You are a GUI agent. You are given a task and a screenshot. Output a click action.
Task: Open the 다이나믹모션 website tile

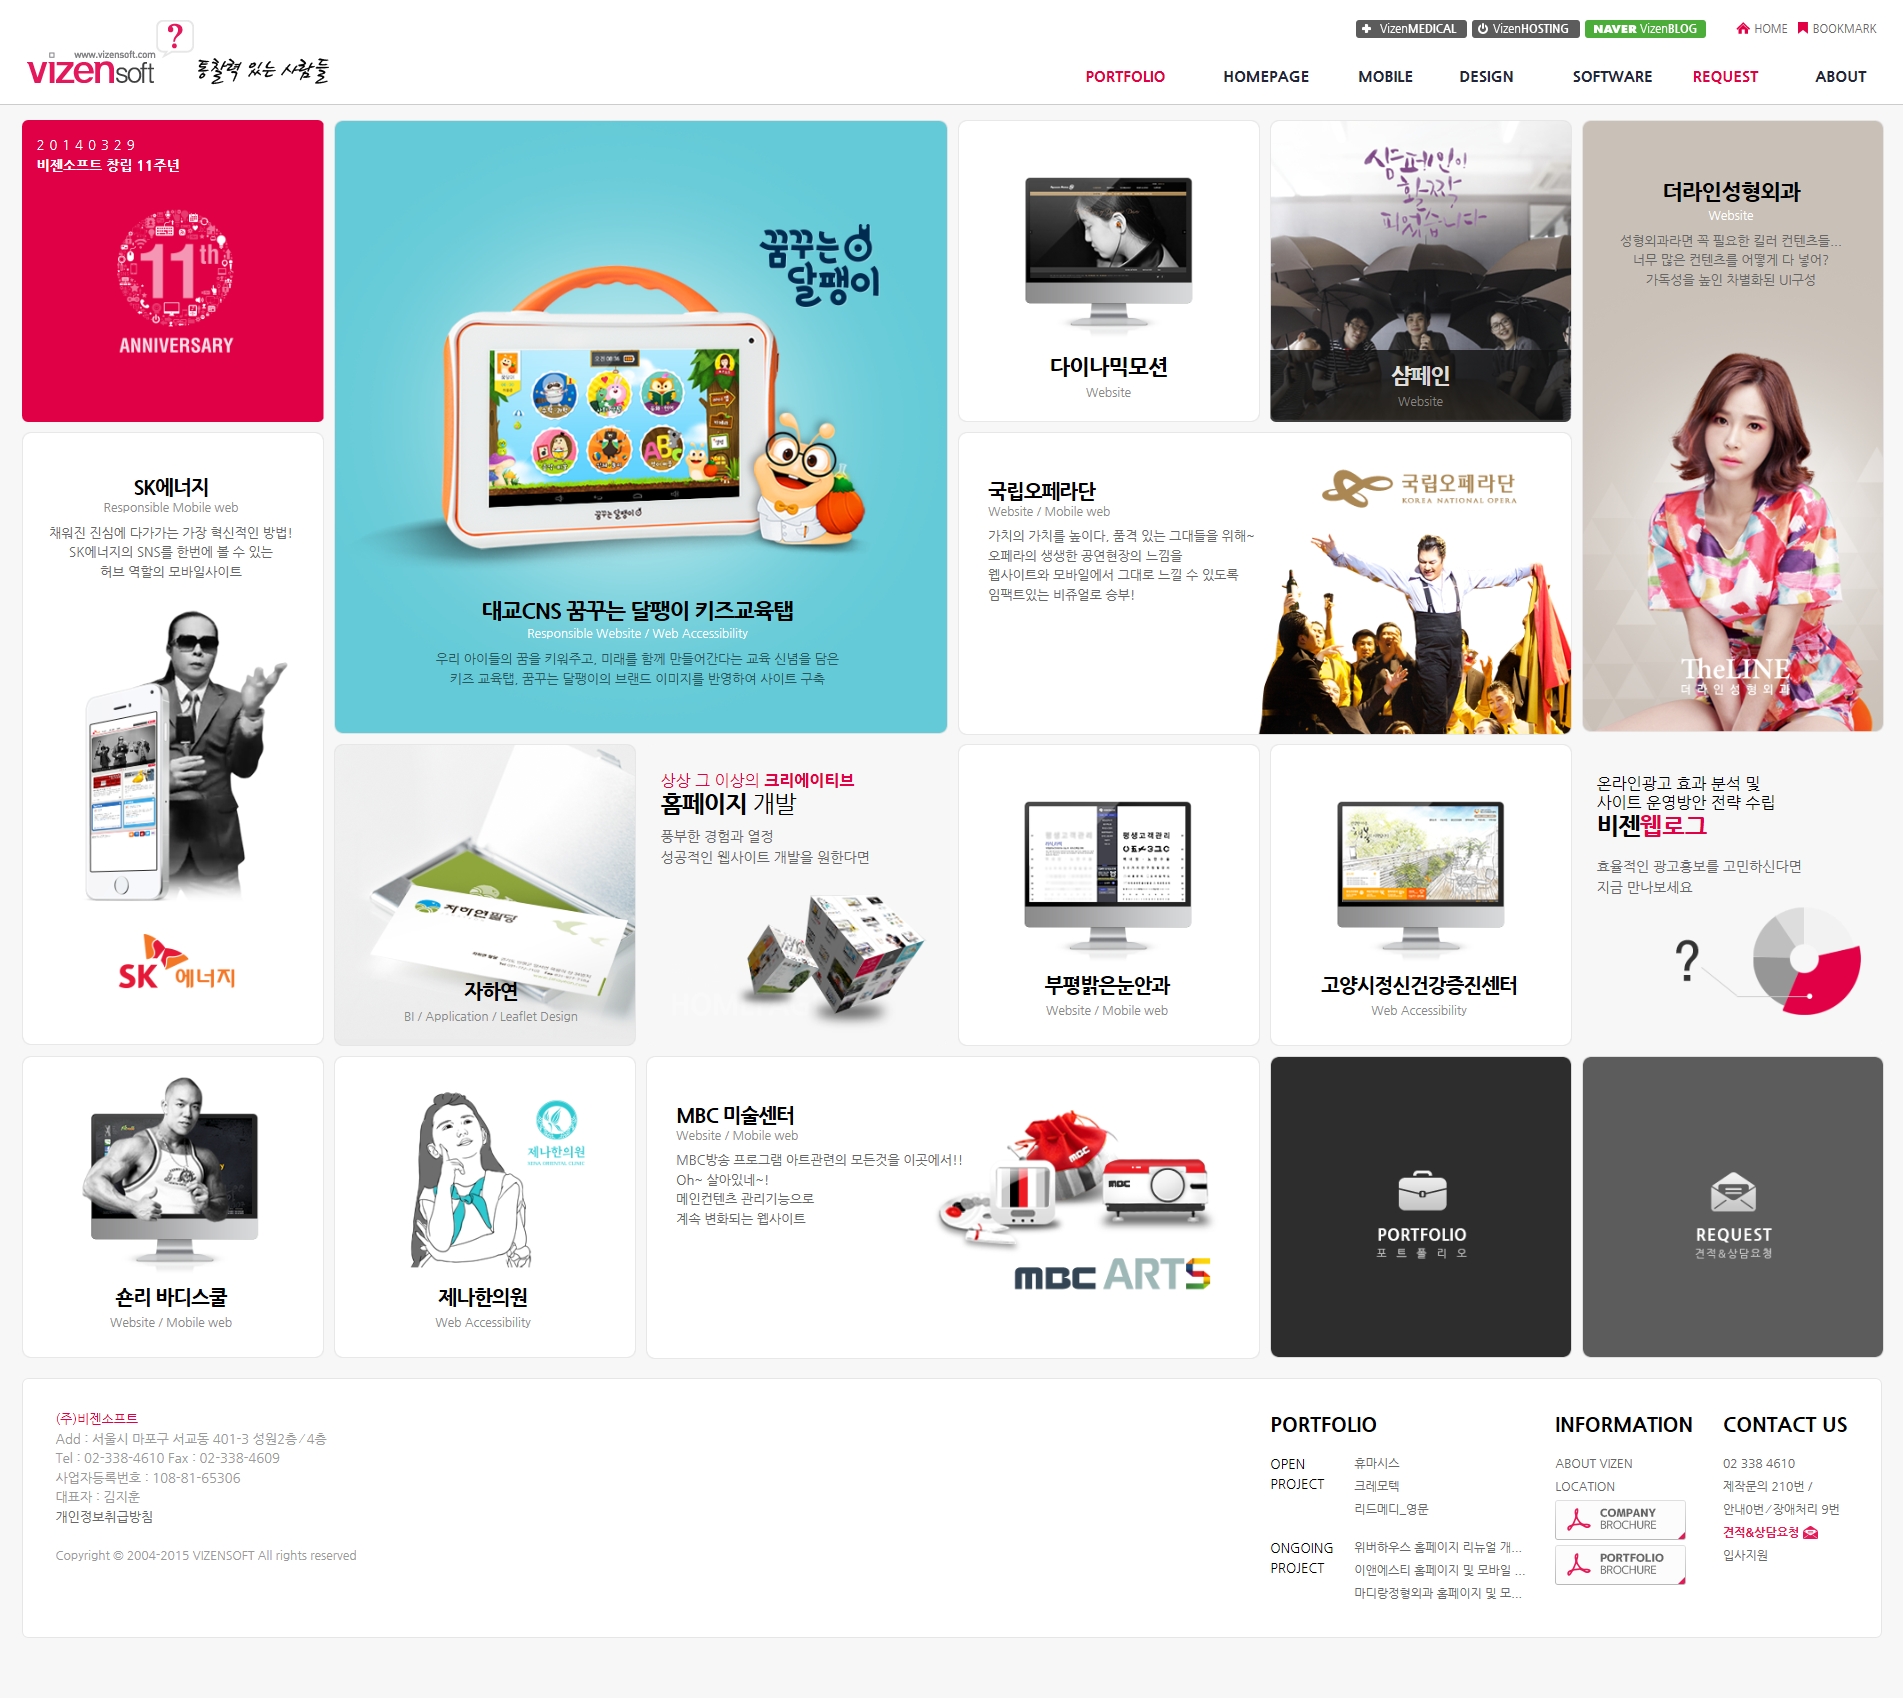pos(1109,271)
